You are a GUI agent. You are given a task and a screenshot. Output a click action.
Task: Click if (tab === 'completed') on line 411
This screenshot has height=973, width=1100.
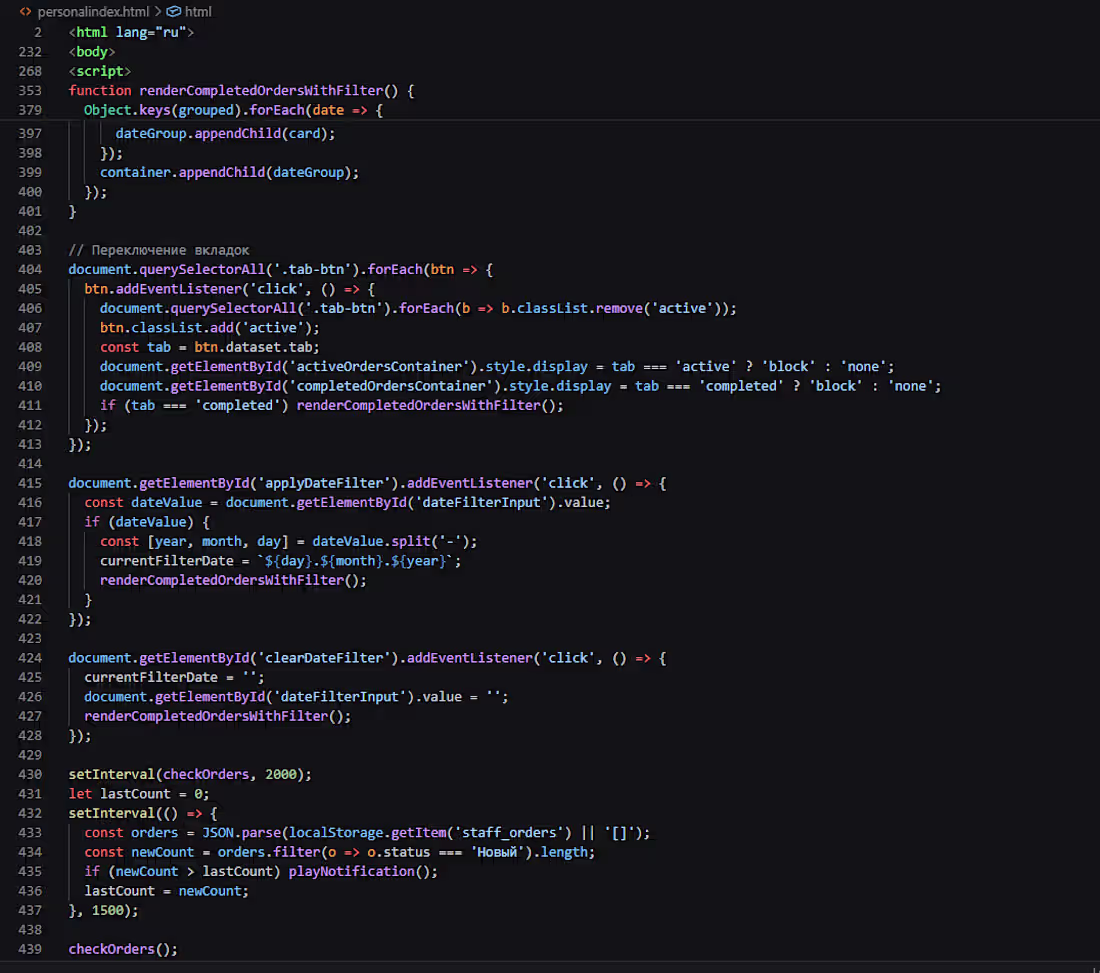click(194, 405)
